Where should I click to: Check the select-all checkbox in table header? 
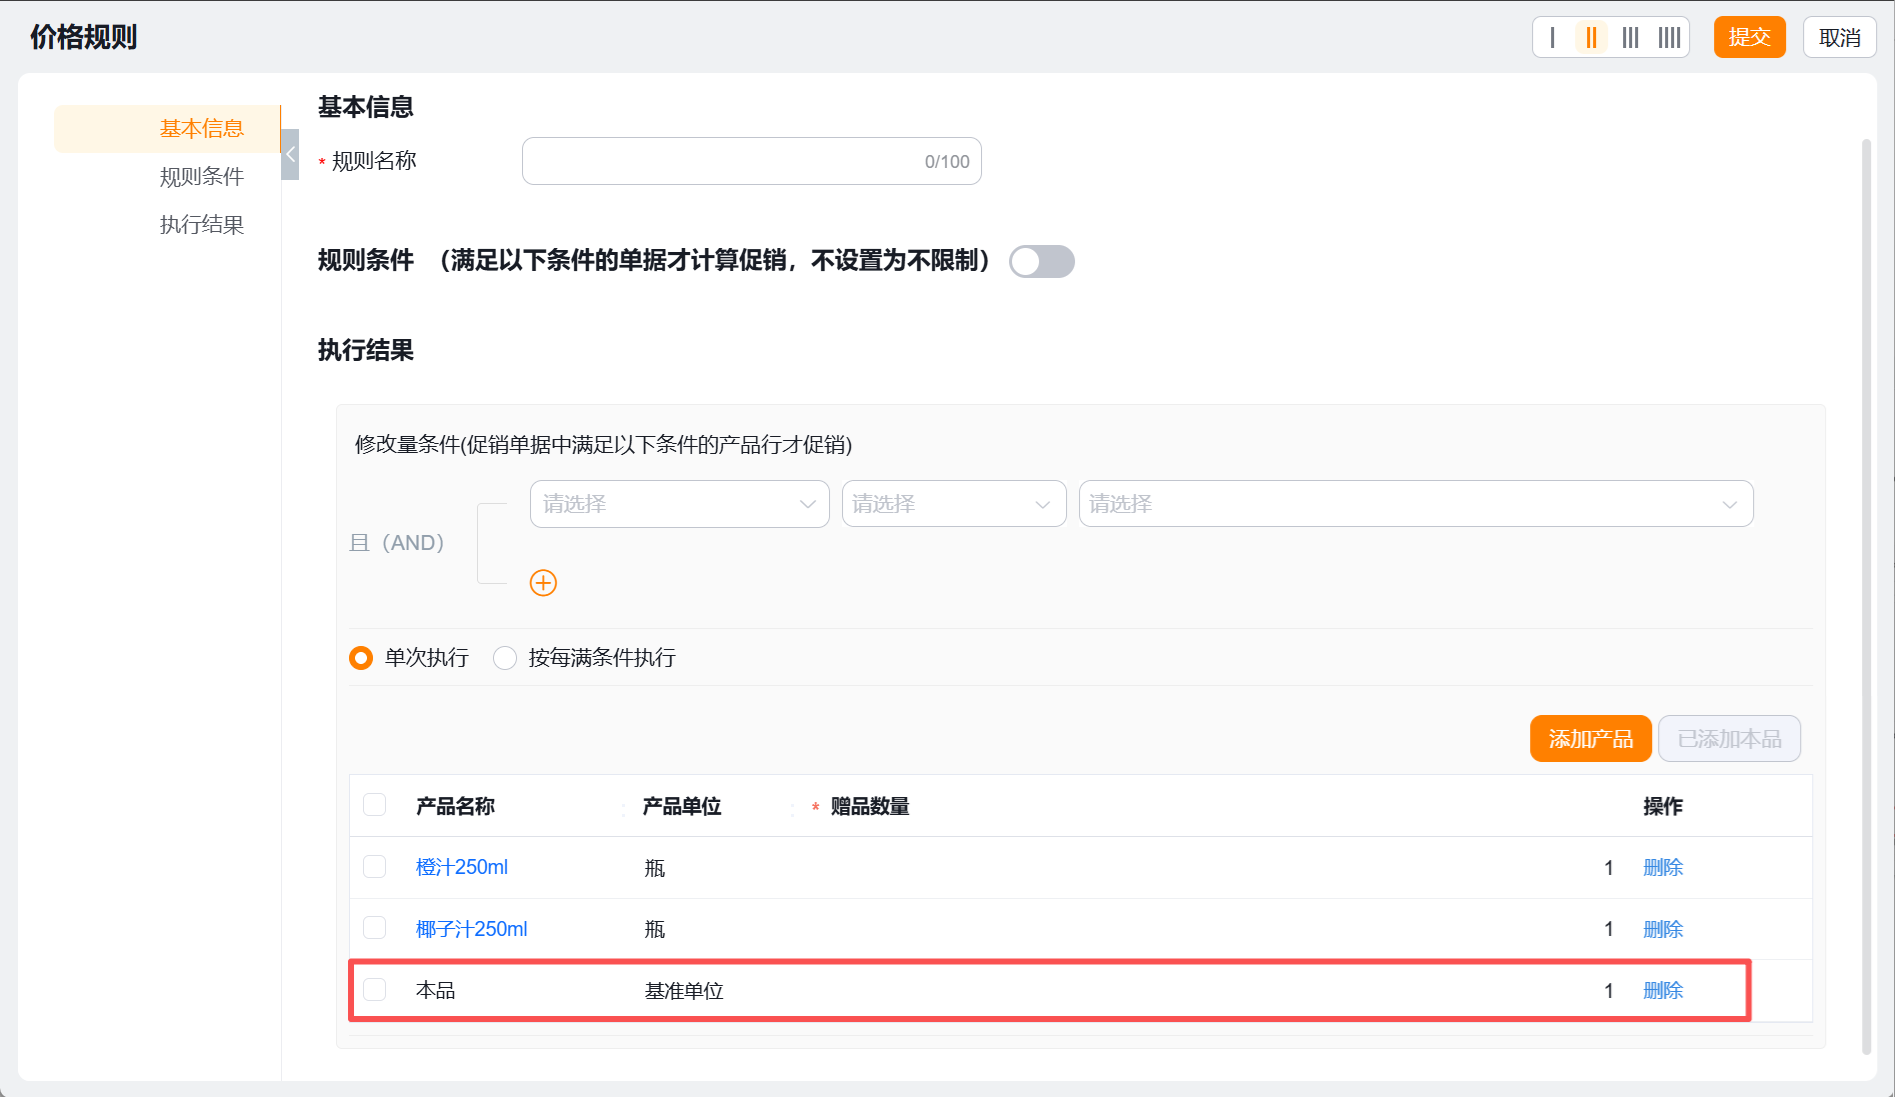(x=375, y=805)
